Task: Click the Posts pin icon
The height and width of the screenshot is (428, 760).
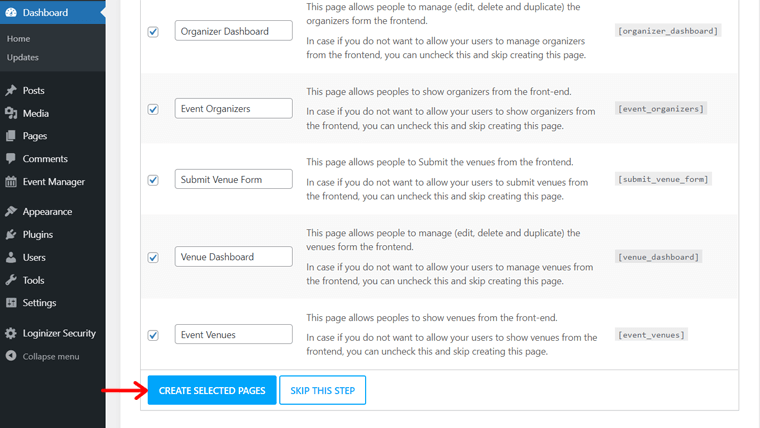Action: point(11,91)
